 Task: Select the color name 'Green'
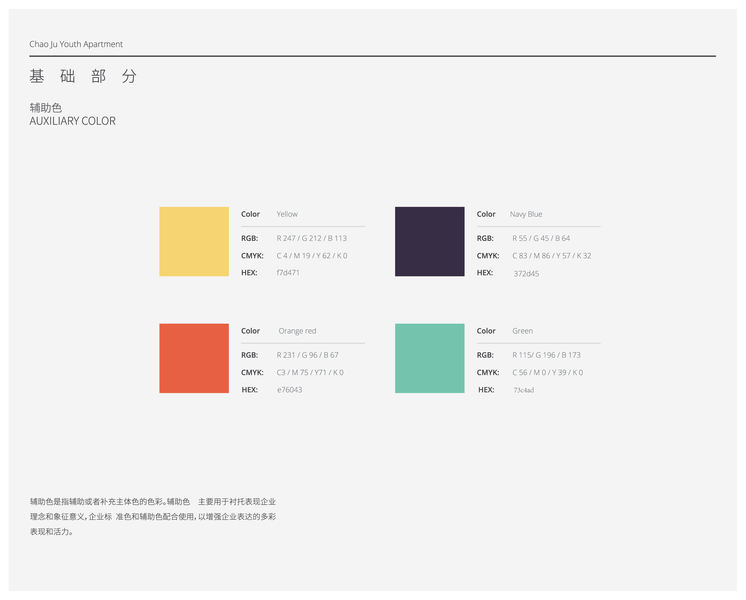pyautogui.click(x=522, y=331)
